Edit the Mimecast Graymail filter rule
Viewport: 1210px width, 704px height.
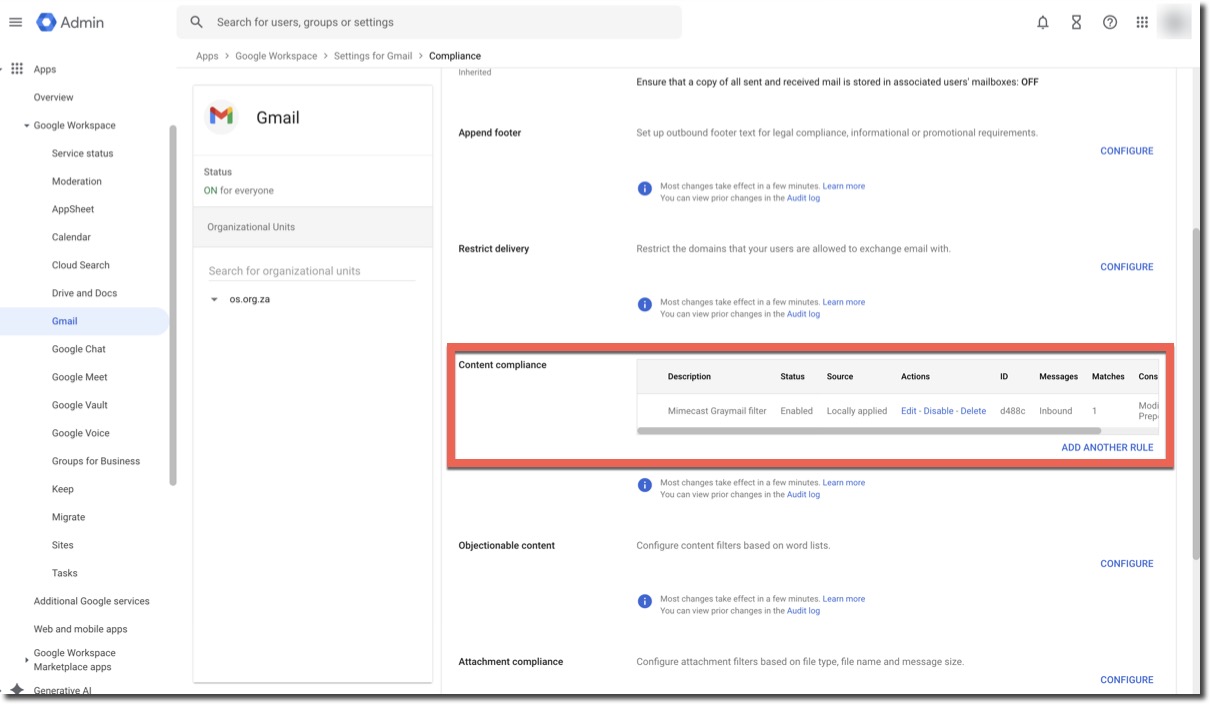pyautogui.click(x=909, y=411)
